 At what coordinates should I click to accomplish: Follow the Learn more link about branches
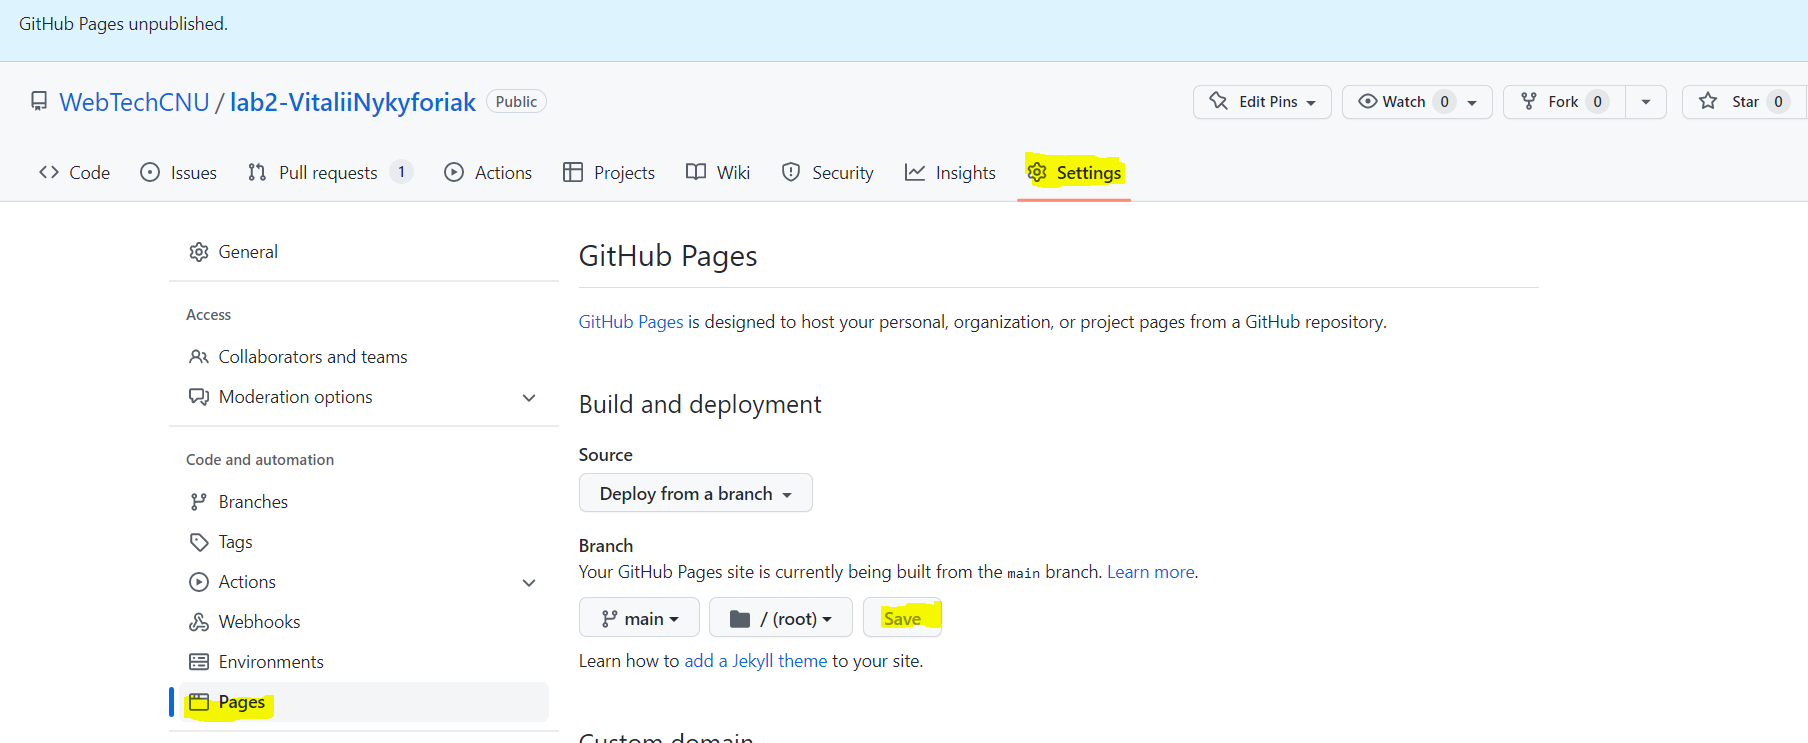pyautogui.click(x=1150, y=572)
